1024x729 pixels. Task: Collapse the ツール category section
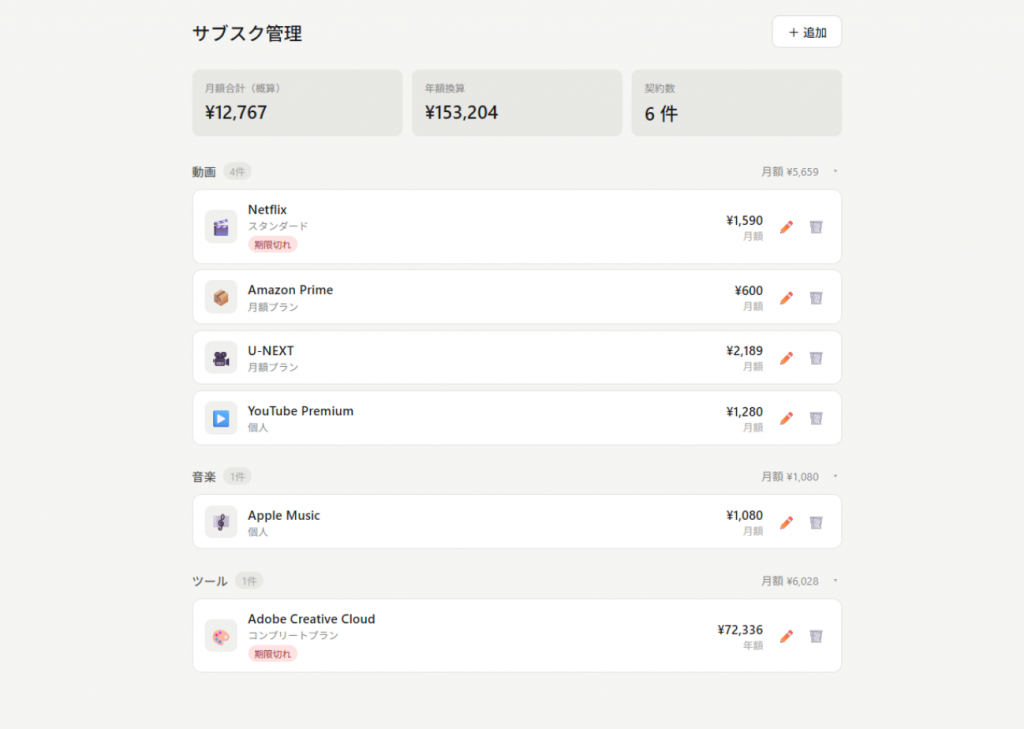835,581
